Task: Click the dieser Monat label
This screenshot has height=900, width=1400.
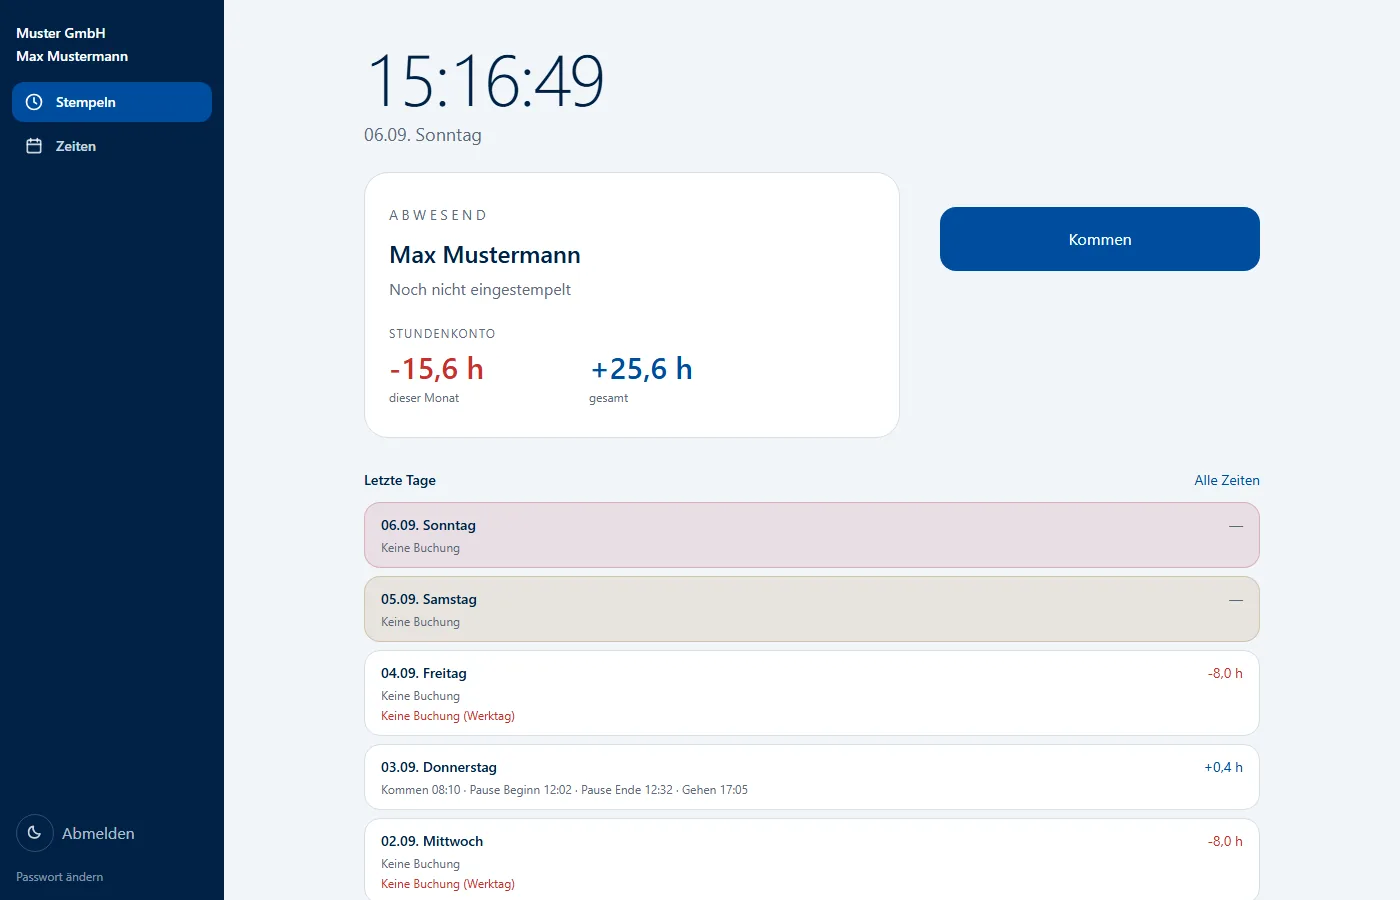Action: (424, 398)
